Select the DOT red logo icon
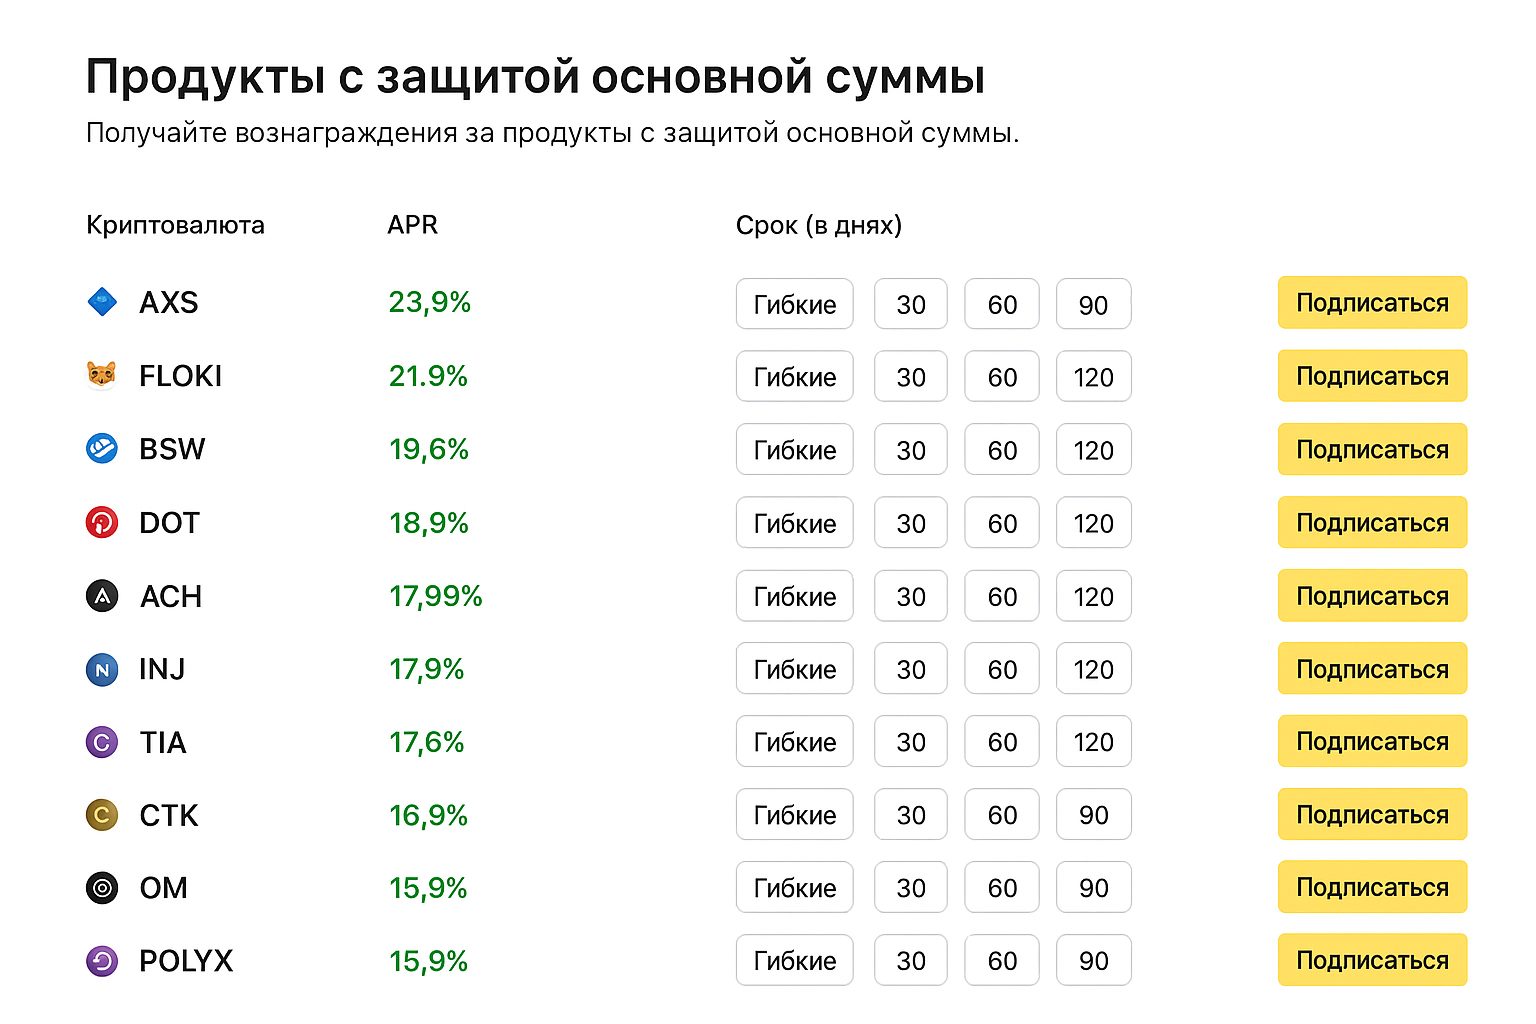 (102, 522)
